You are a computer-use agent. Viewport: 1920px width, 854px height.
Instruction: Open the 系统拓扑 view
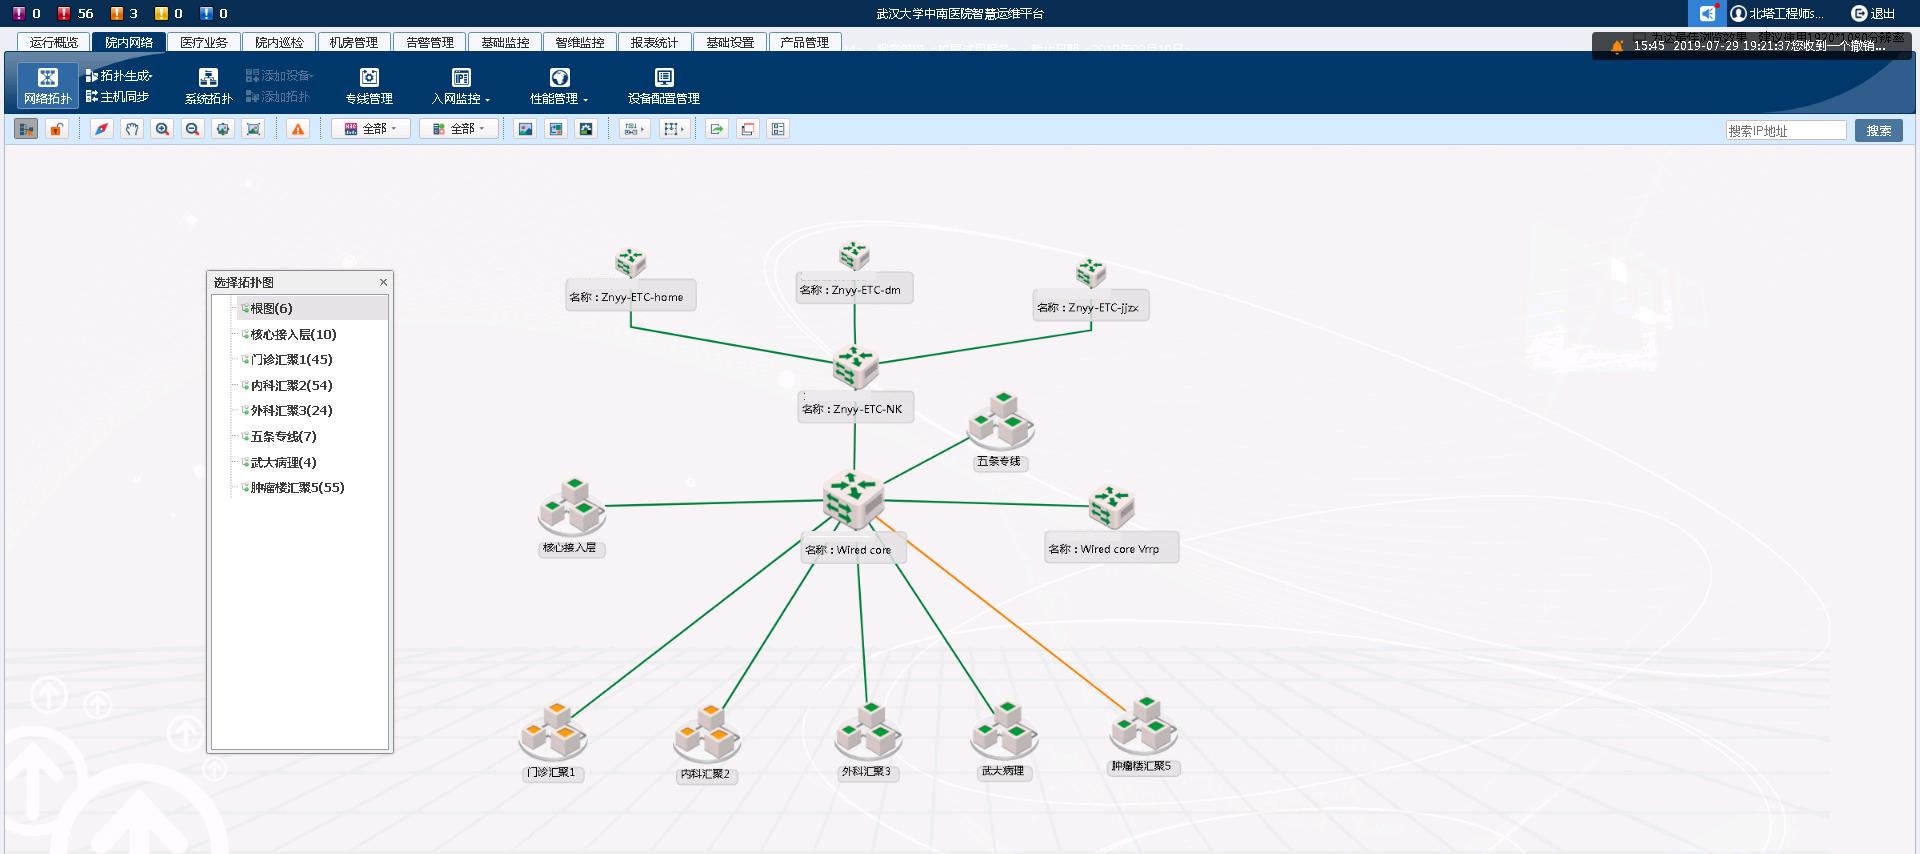pyautogui.click(x=208, y=86)
